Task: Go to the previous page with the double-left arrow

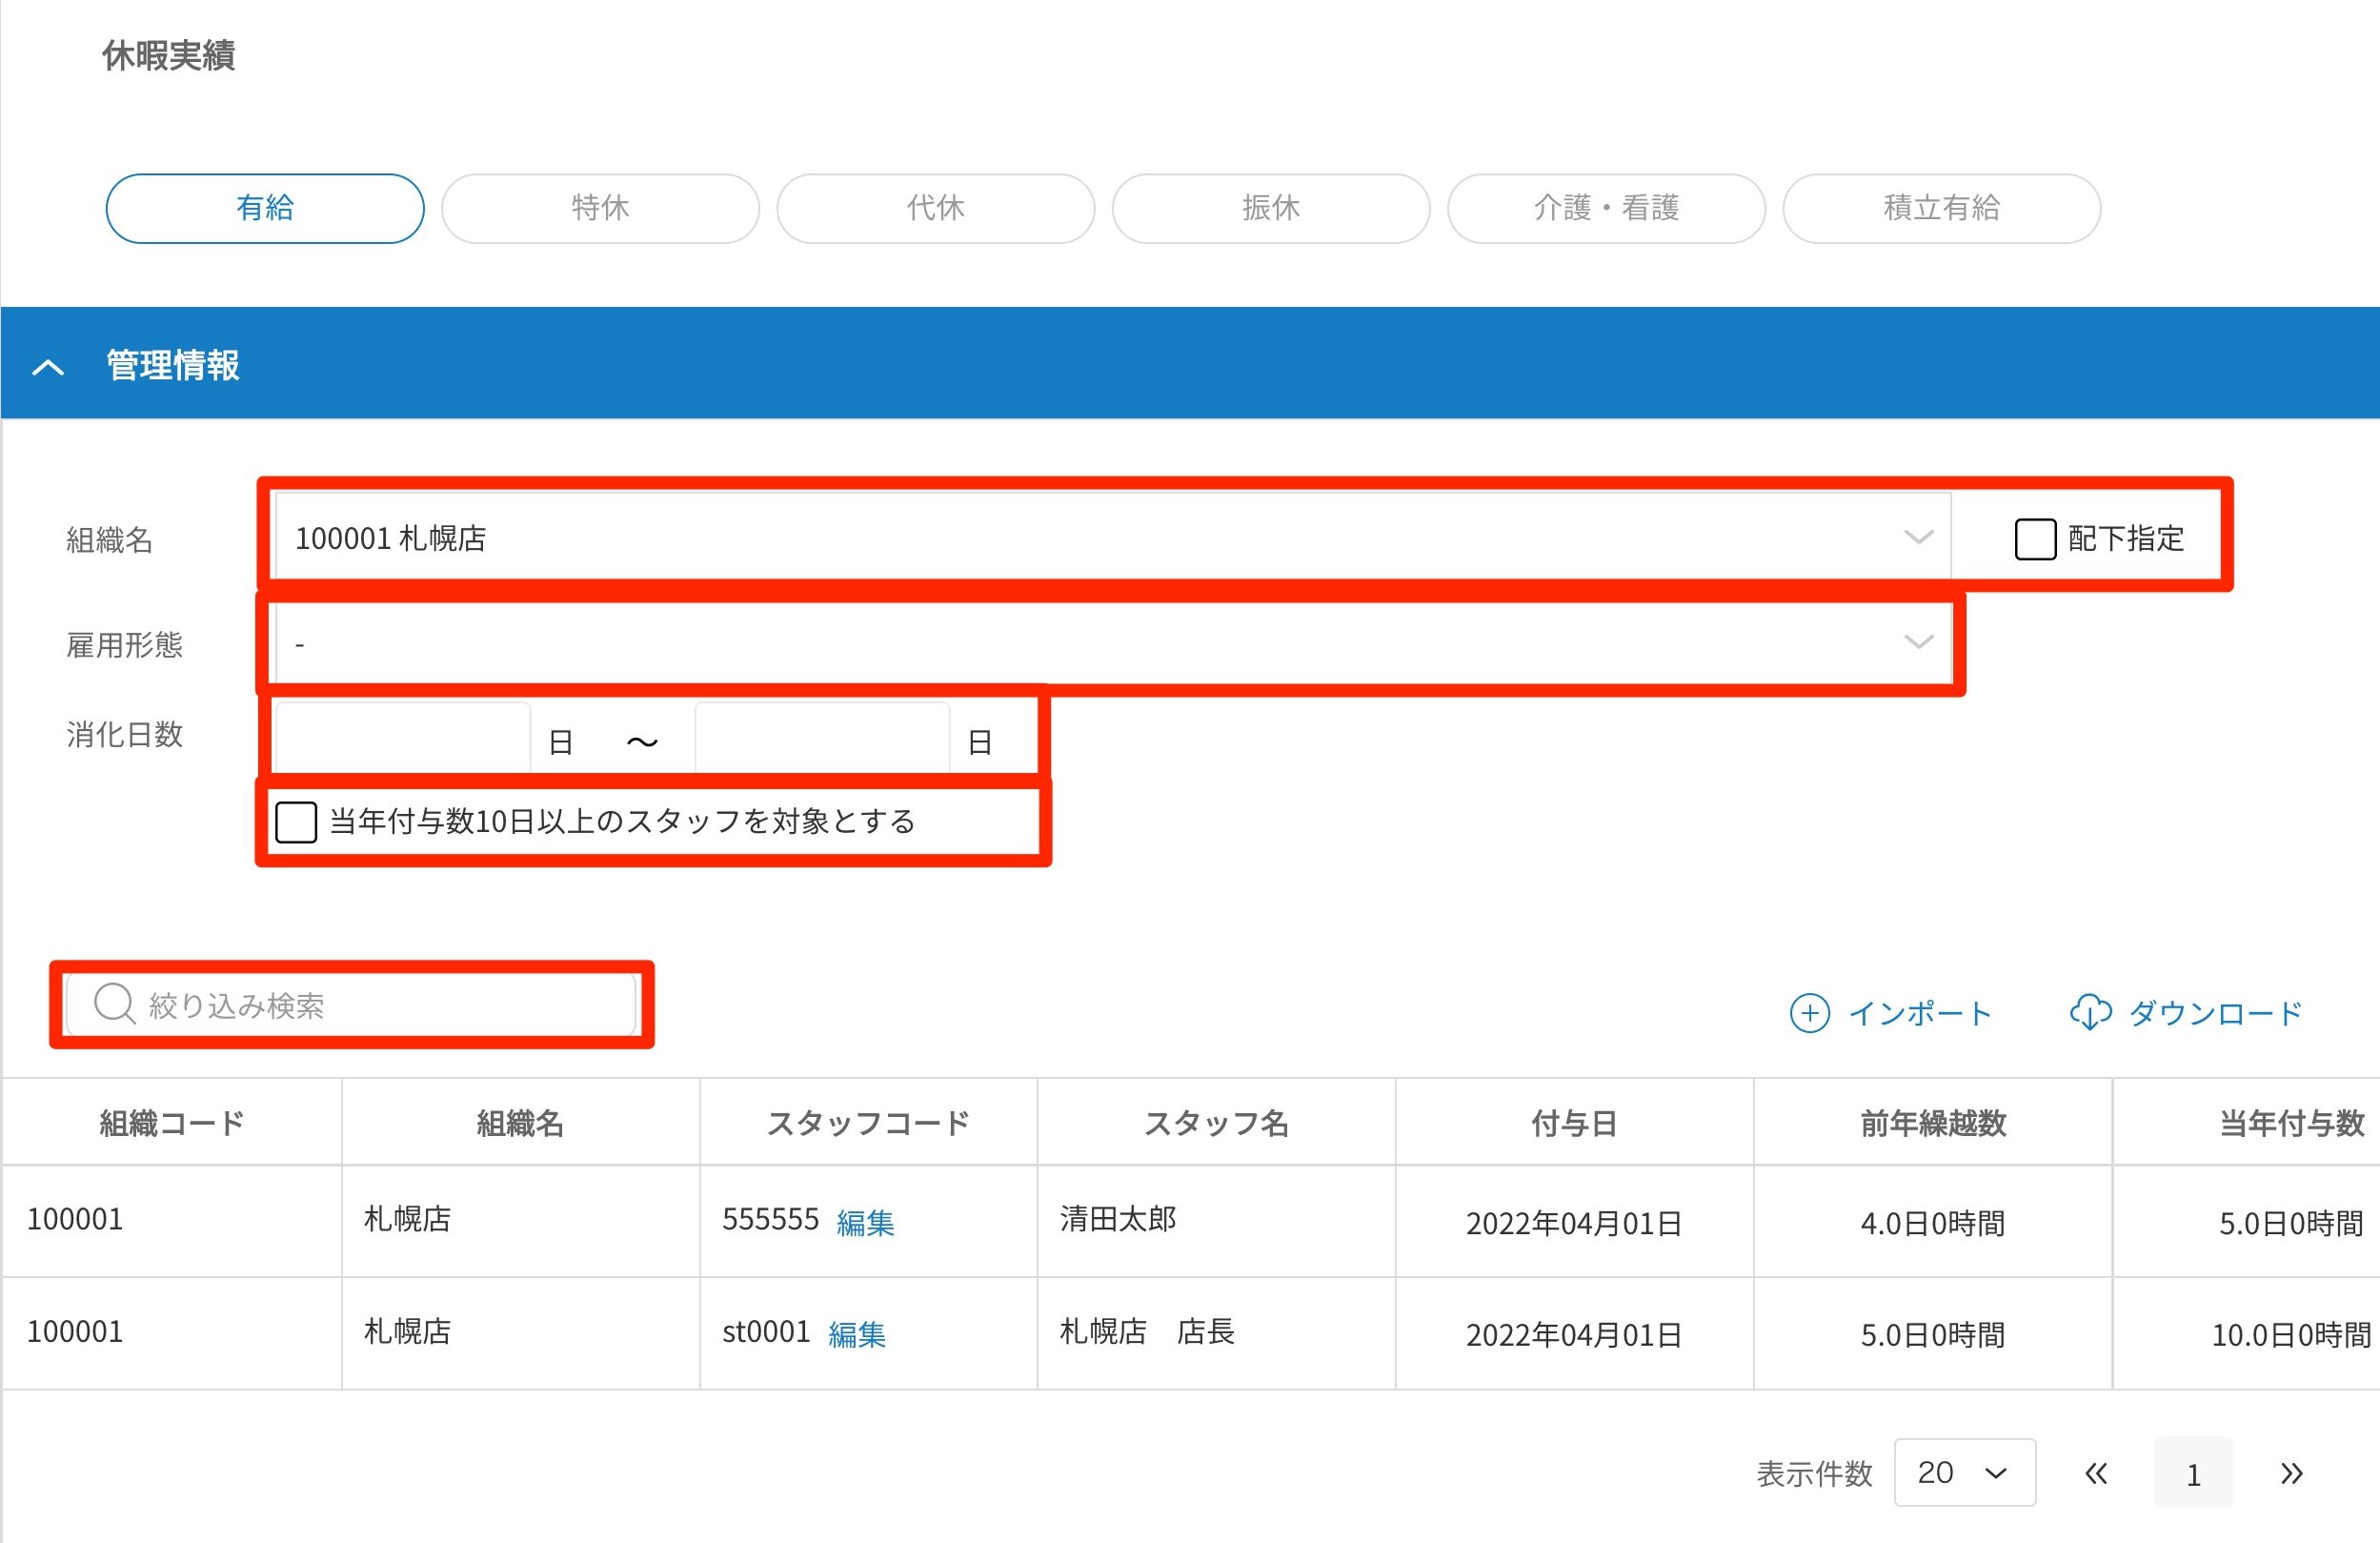Action: pos(2096,1473)
